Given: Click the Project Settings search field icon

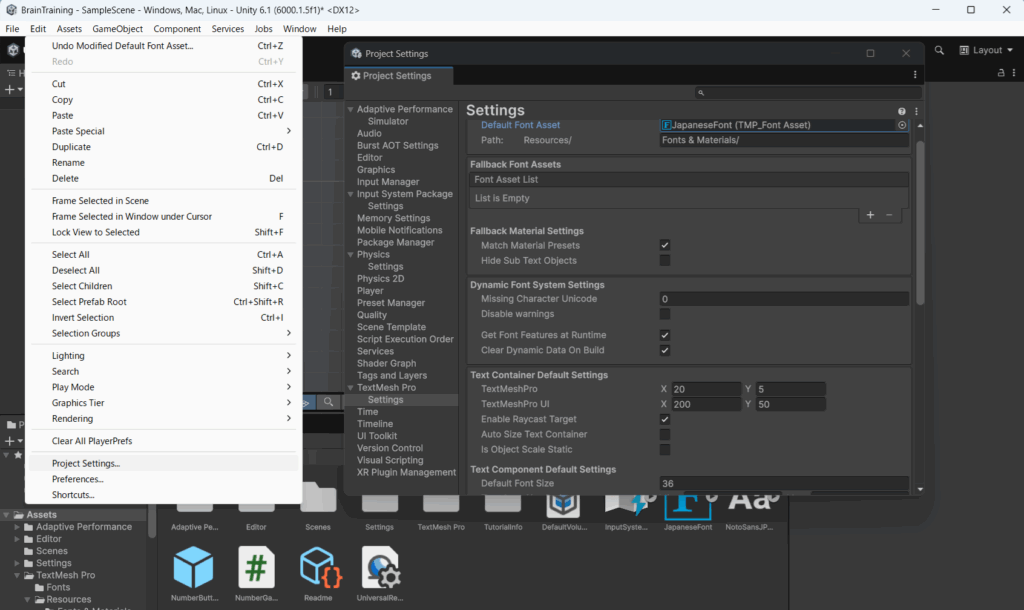Looking at the screenshot, I should coord(701,93).
